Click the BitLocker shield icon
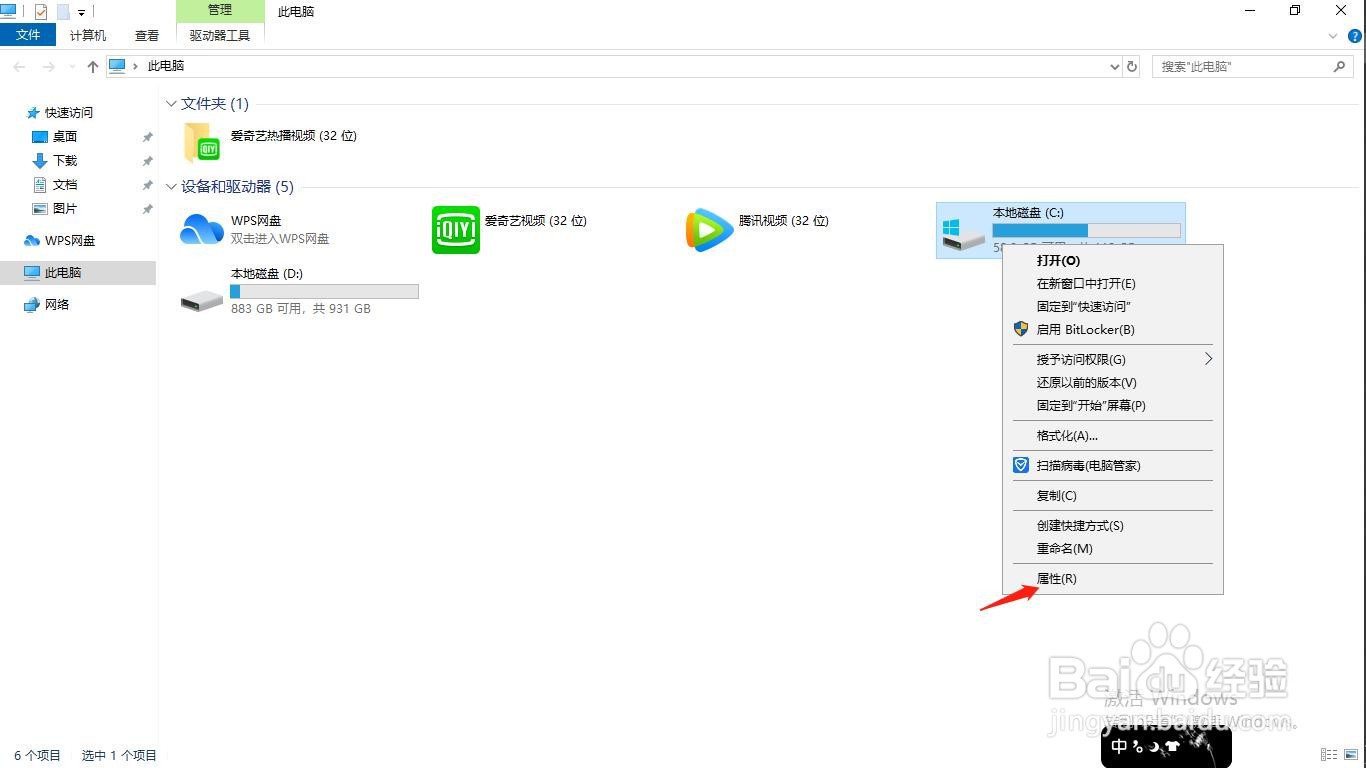 pyautogui.click(x=1021, y=329)
